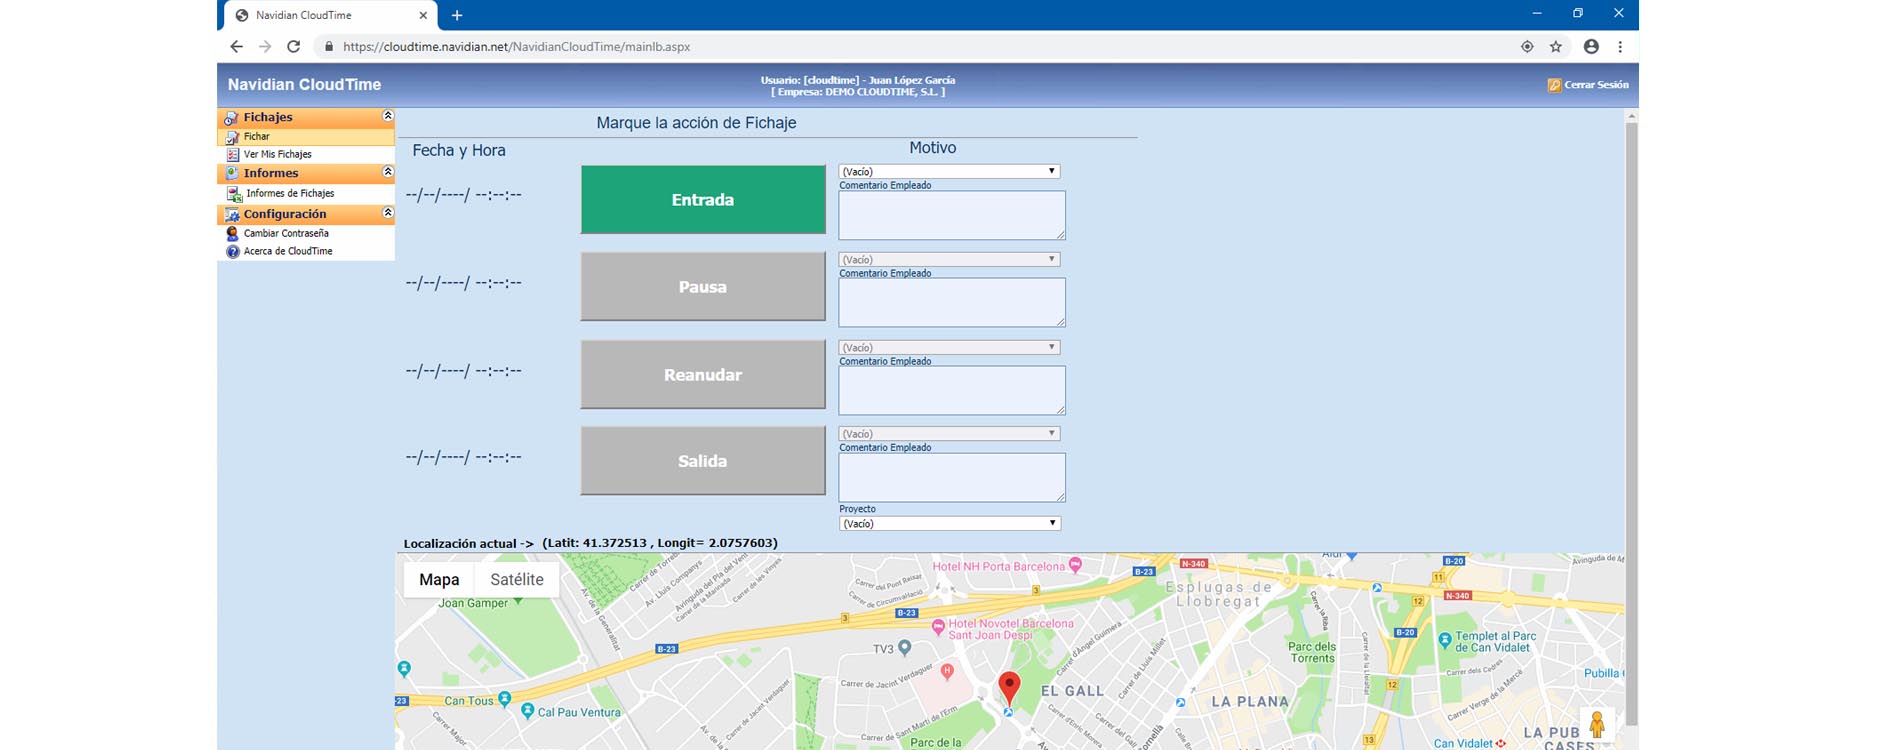Switch map to Satélite view
1900x750 pixels.
click(x=516, y=580)
